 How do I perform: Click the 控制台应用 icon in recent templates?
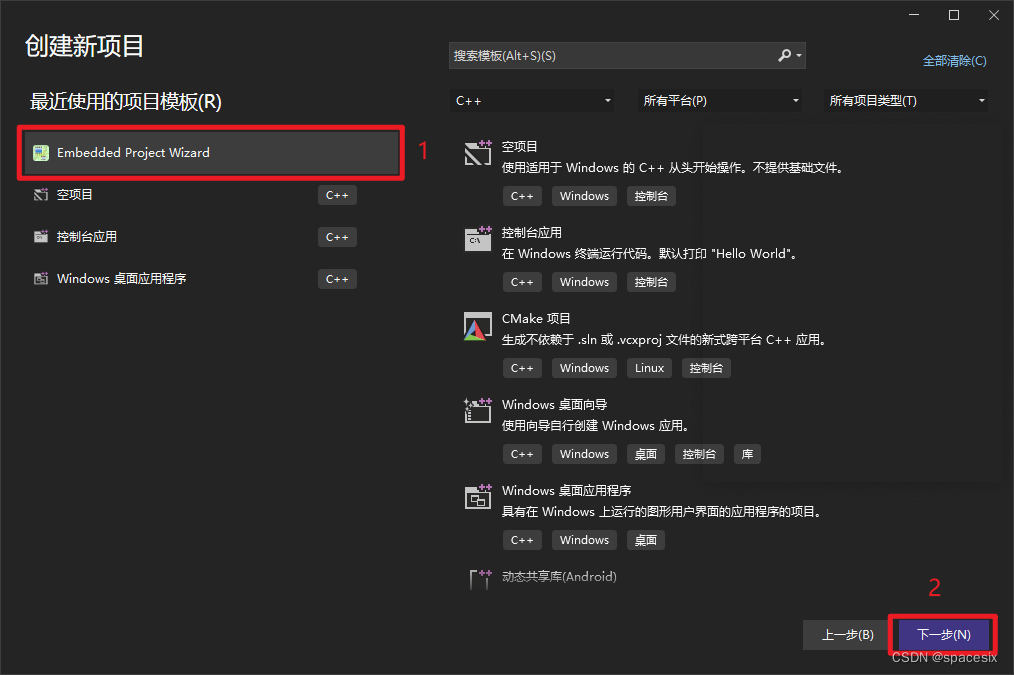[x=41, y=237]
